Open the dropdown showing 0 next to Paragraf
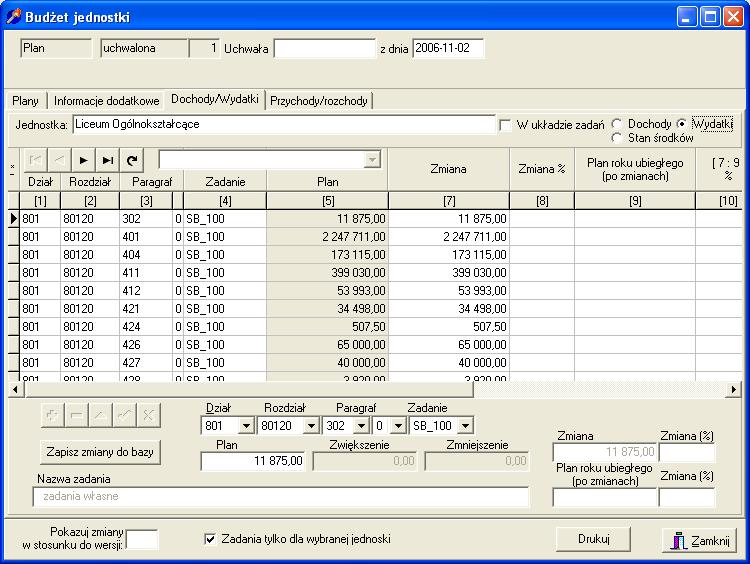Screen dimensions: 750x564 click(x=398, y=425)
